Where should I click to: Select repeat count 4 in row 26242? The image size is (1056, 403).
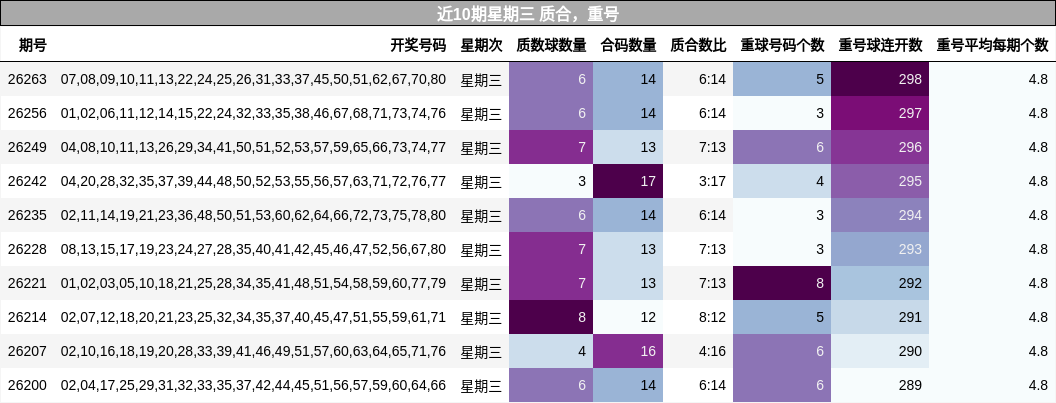(x=783, y=181)
